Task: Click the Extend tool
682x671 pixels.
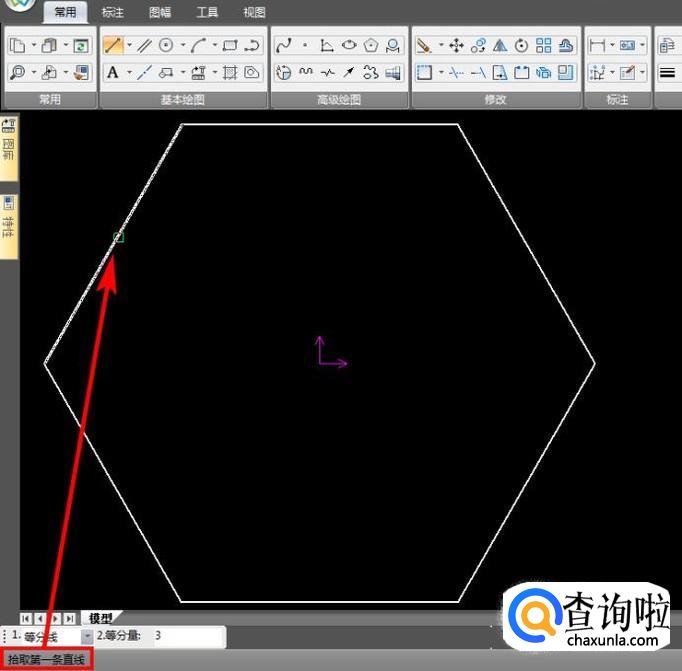Action: coord(478,73)
